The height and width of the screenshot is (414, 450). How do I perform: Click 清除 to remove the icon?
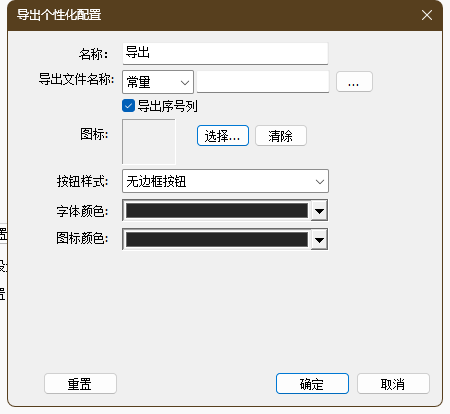coord(281,136)
